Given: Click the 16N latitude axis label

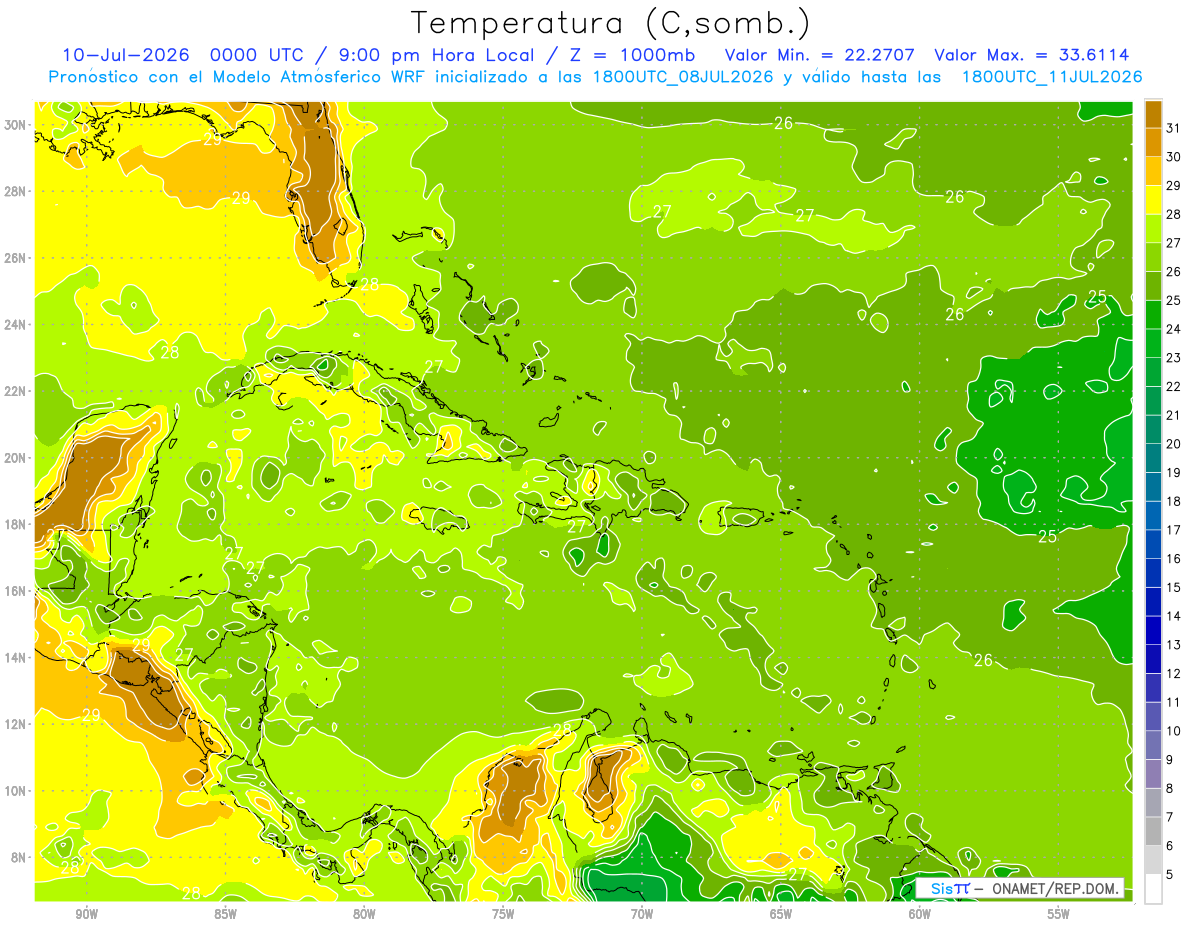Looking at the screenshot, I should (x=15, y=591).
